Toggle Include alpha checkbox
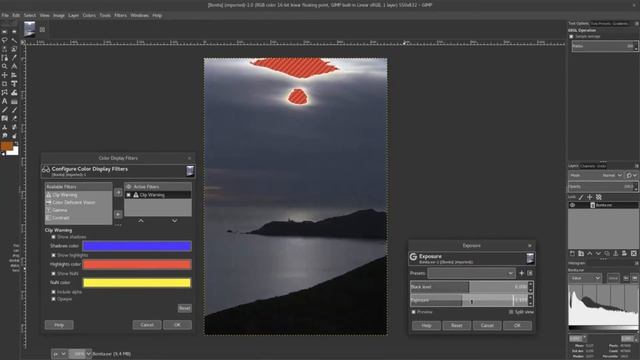This screenshot has height=360, width=640. (53, 292)
